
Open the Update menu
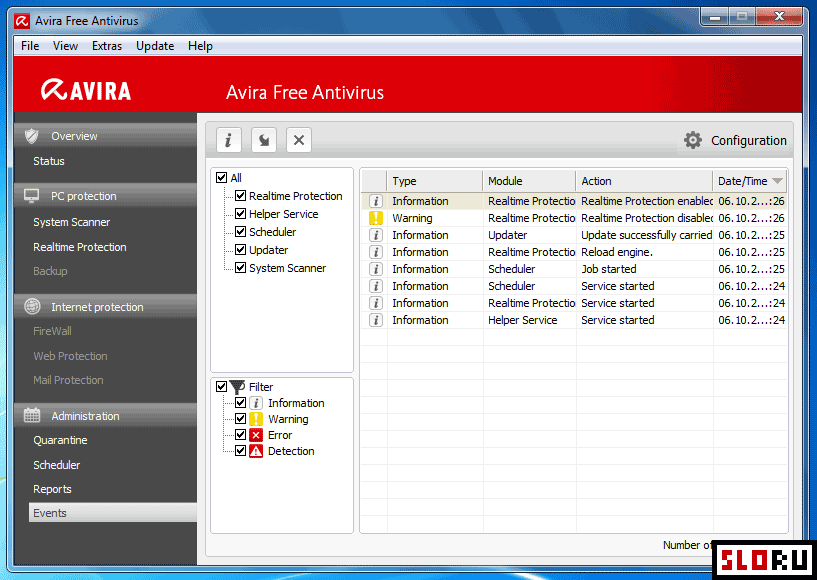155,46
